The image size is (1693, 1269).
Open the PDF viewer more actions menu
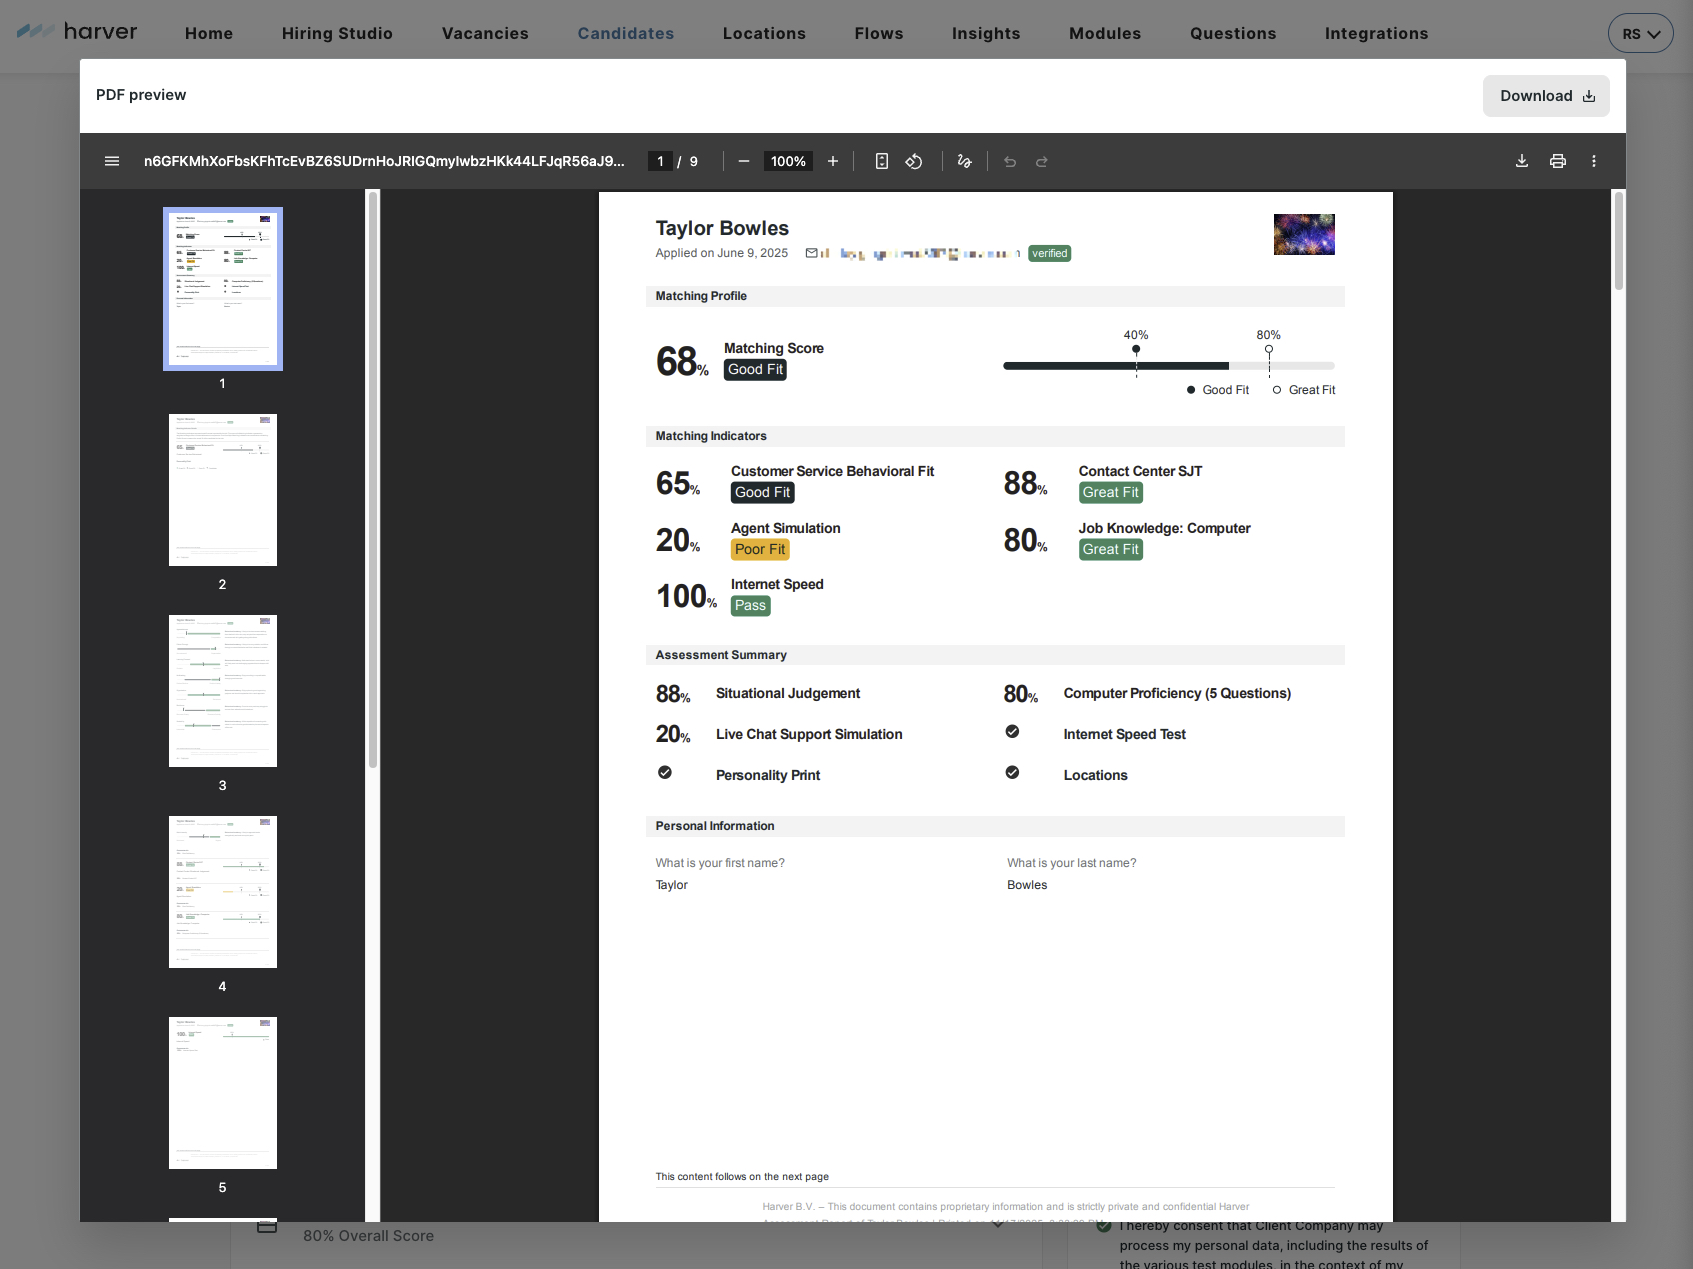pyautogui.click(x=1594, y=161)
